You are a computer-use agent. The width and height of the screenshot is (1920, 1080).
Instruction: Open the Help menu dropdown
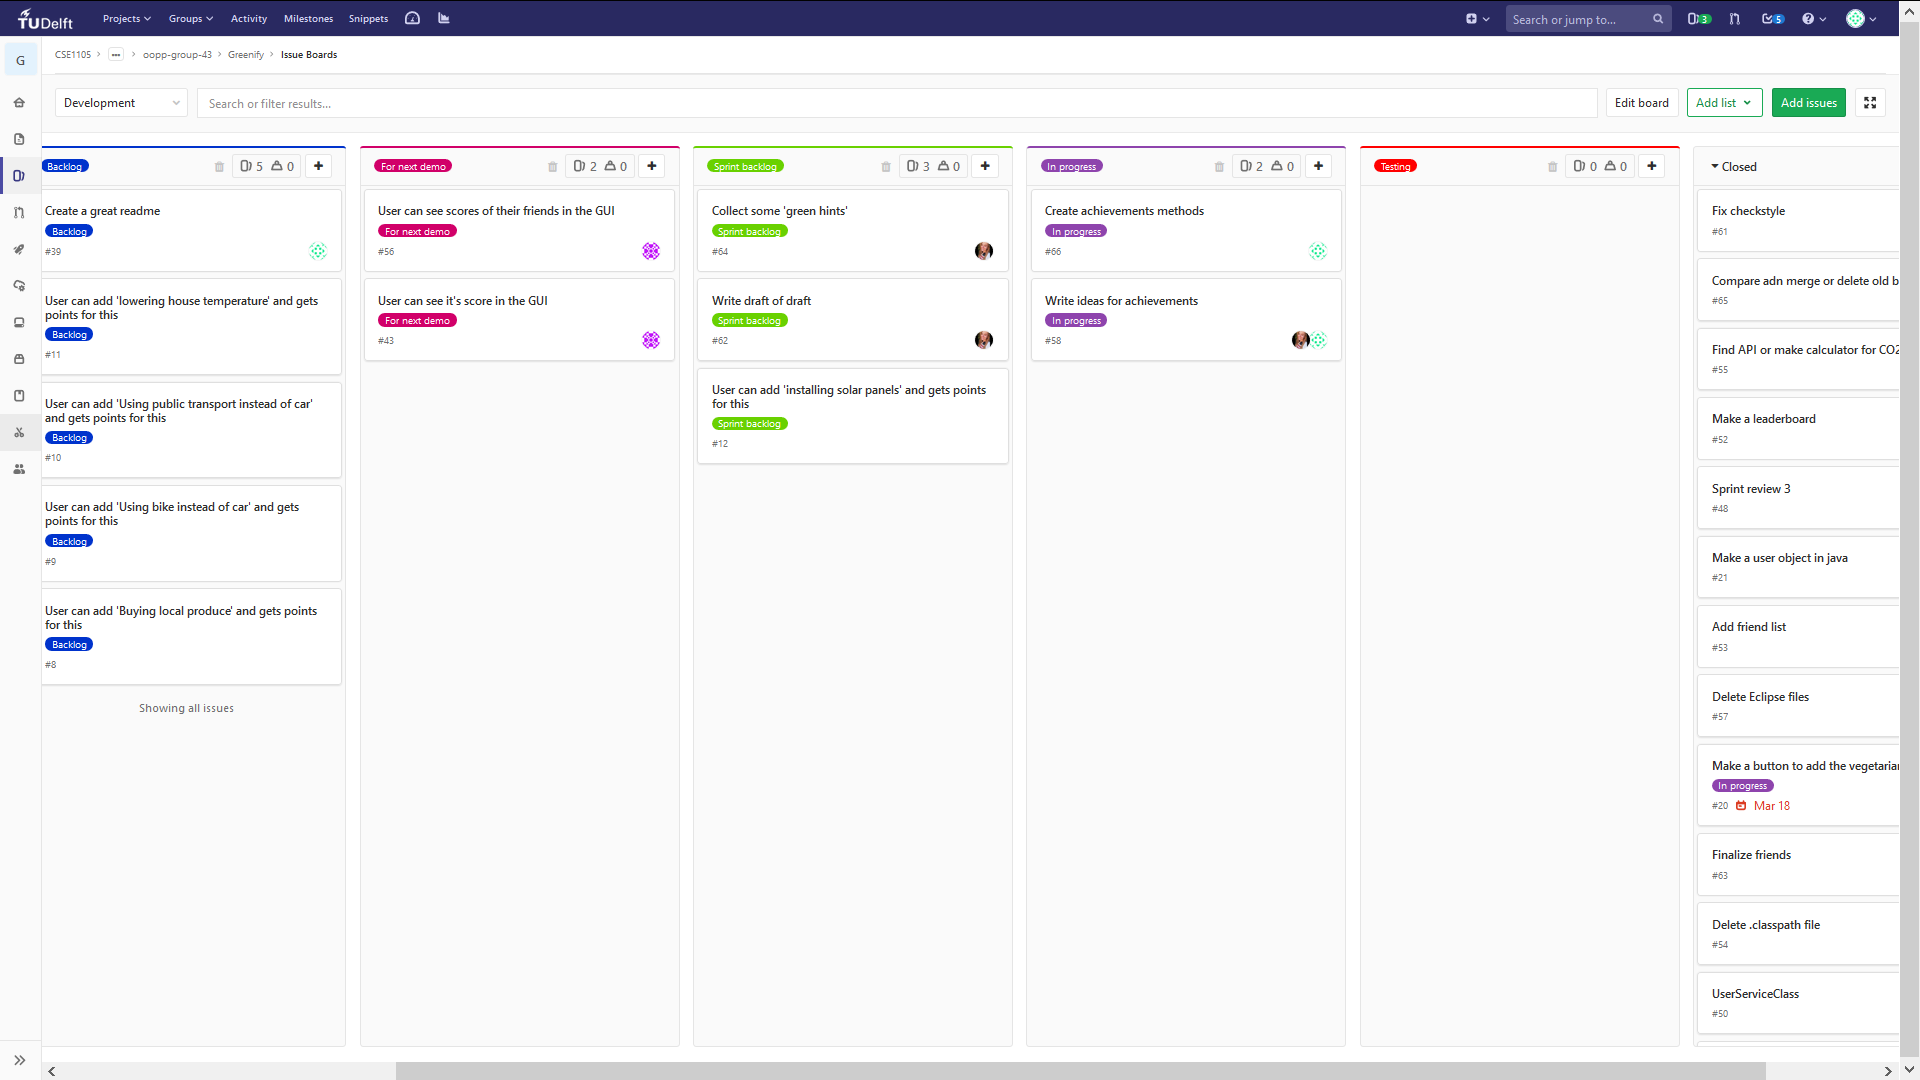click(x=1813, y=19)
